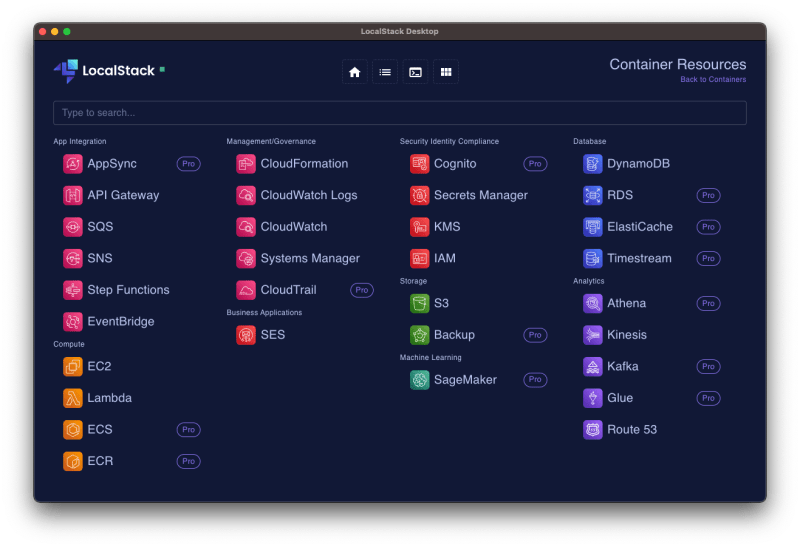Click the CloudWatch label
The height and width of the screenshot is (547, 800).
pos(294,227)
